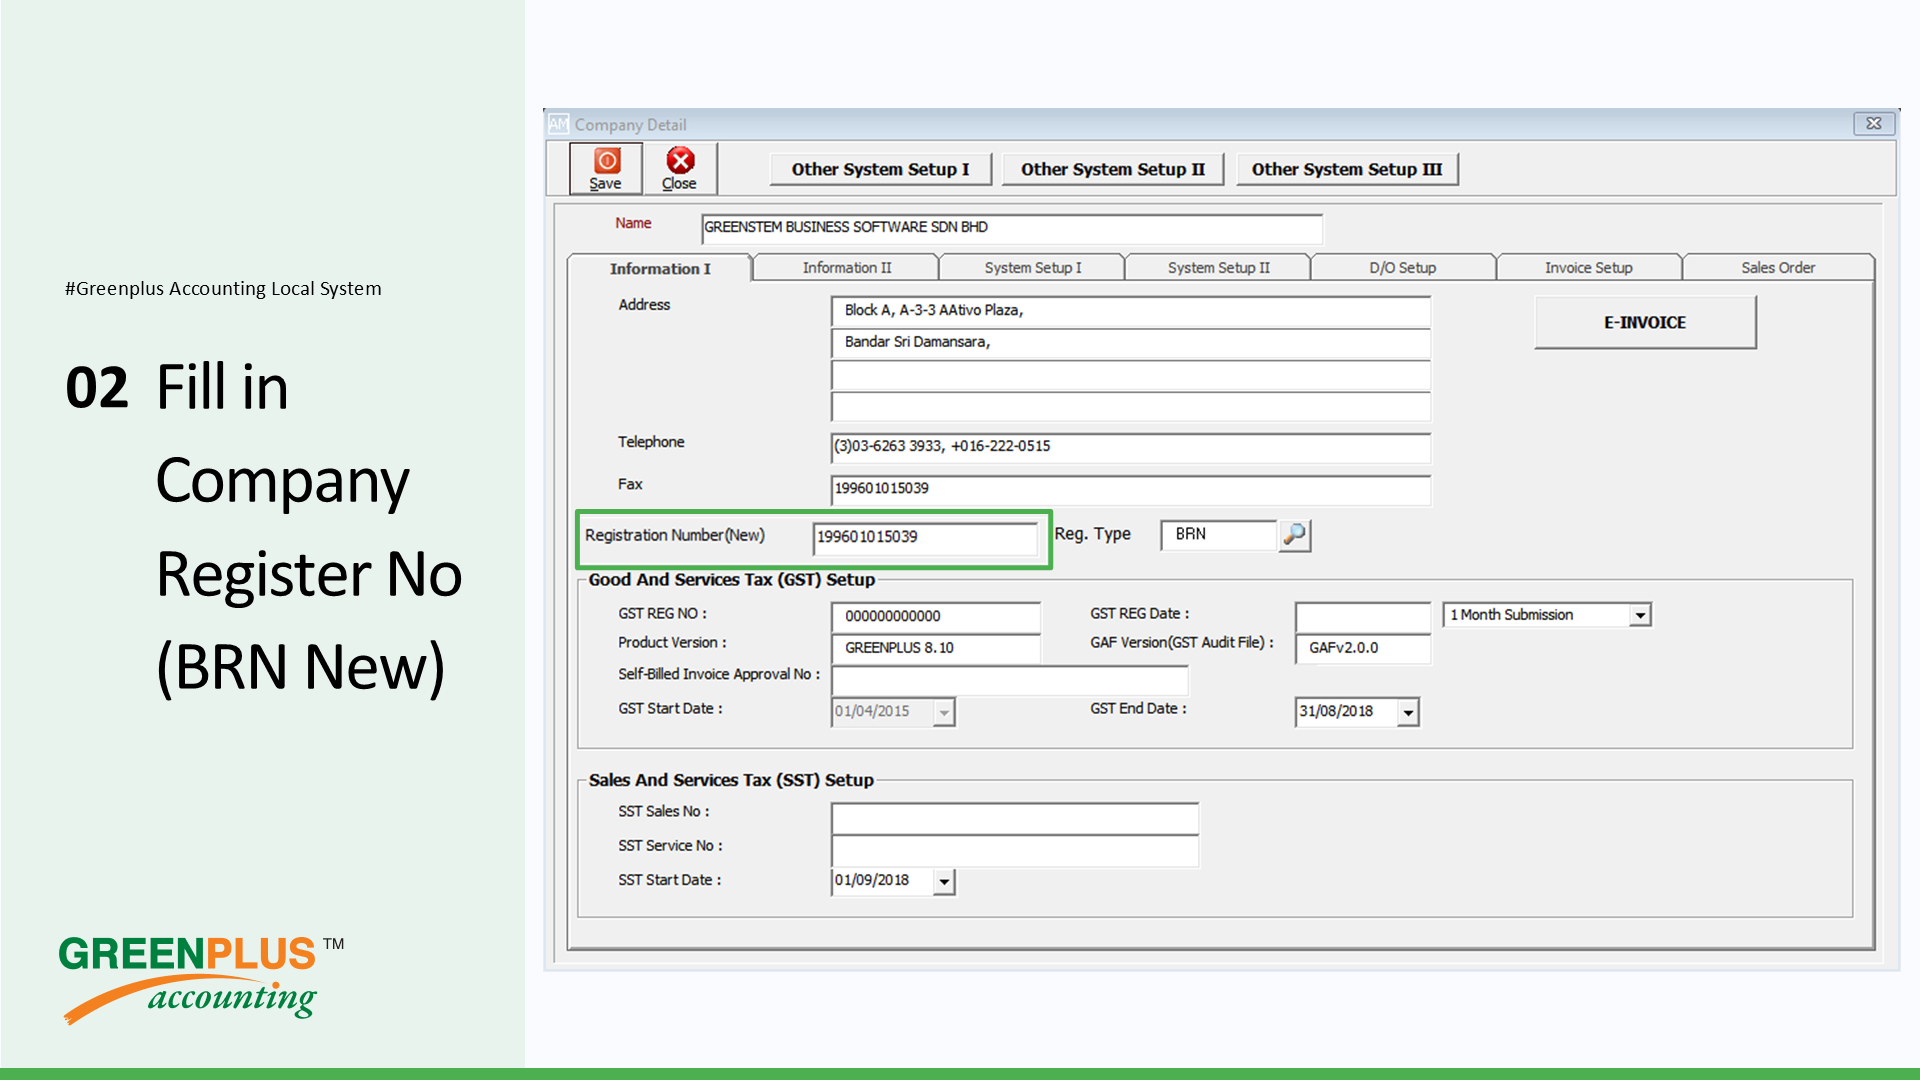Click the SST Start Date value 01/09/2018
This screenshot has height=1080, width=1920.
coord(872,880)
